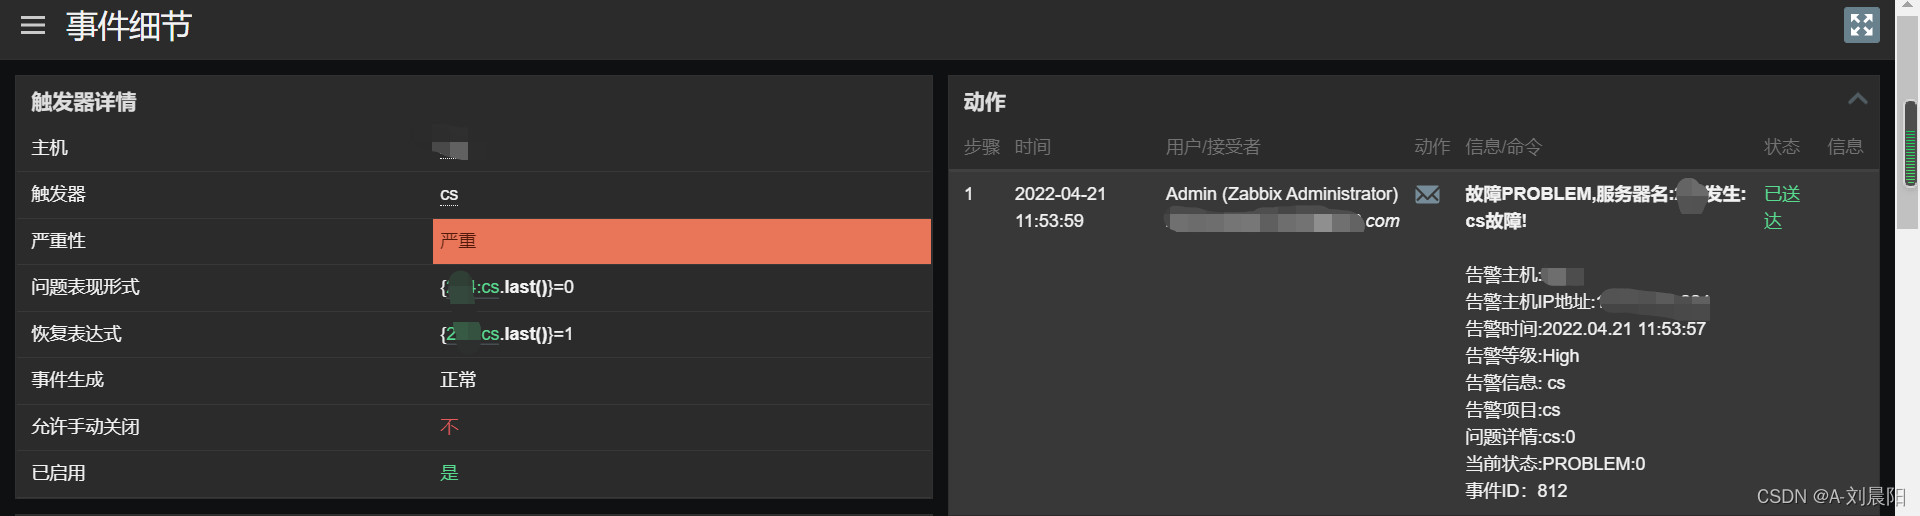Click the vertical page scrollbar
Screen dimensions: 1920x516
[x=1910, y=145]
